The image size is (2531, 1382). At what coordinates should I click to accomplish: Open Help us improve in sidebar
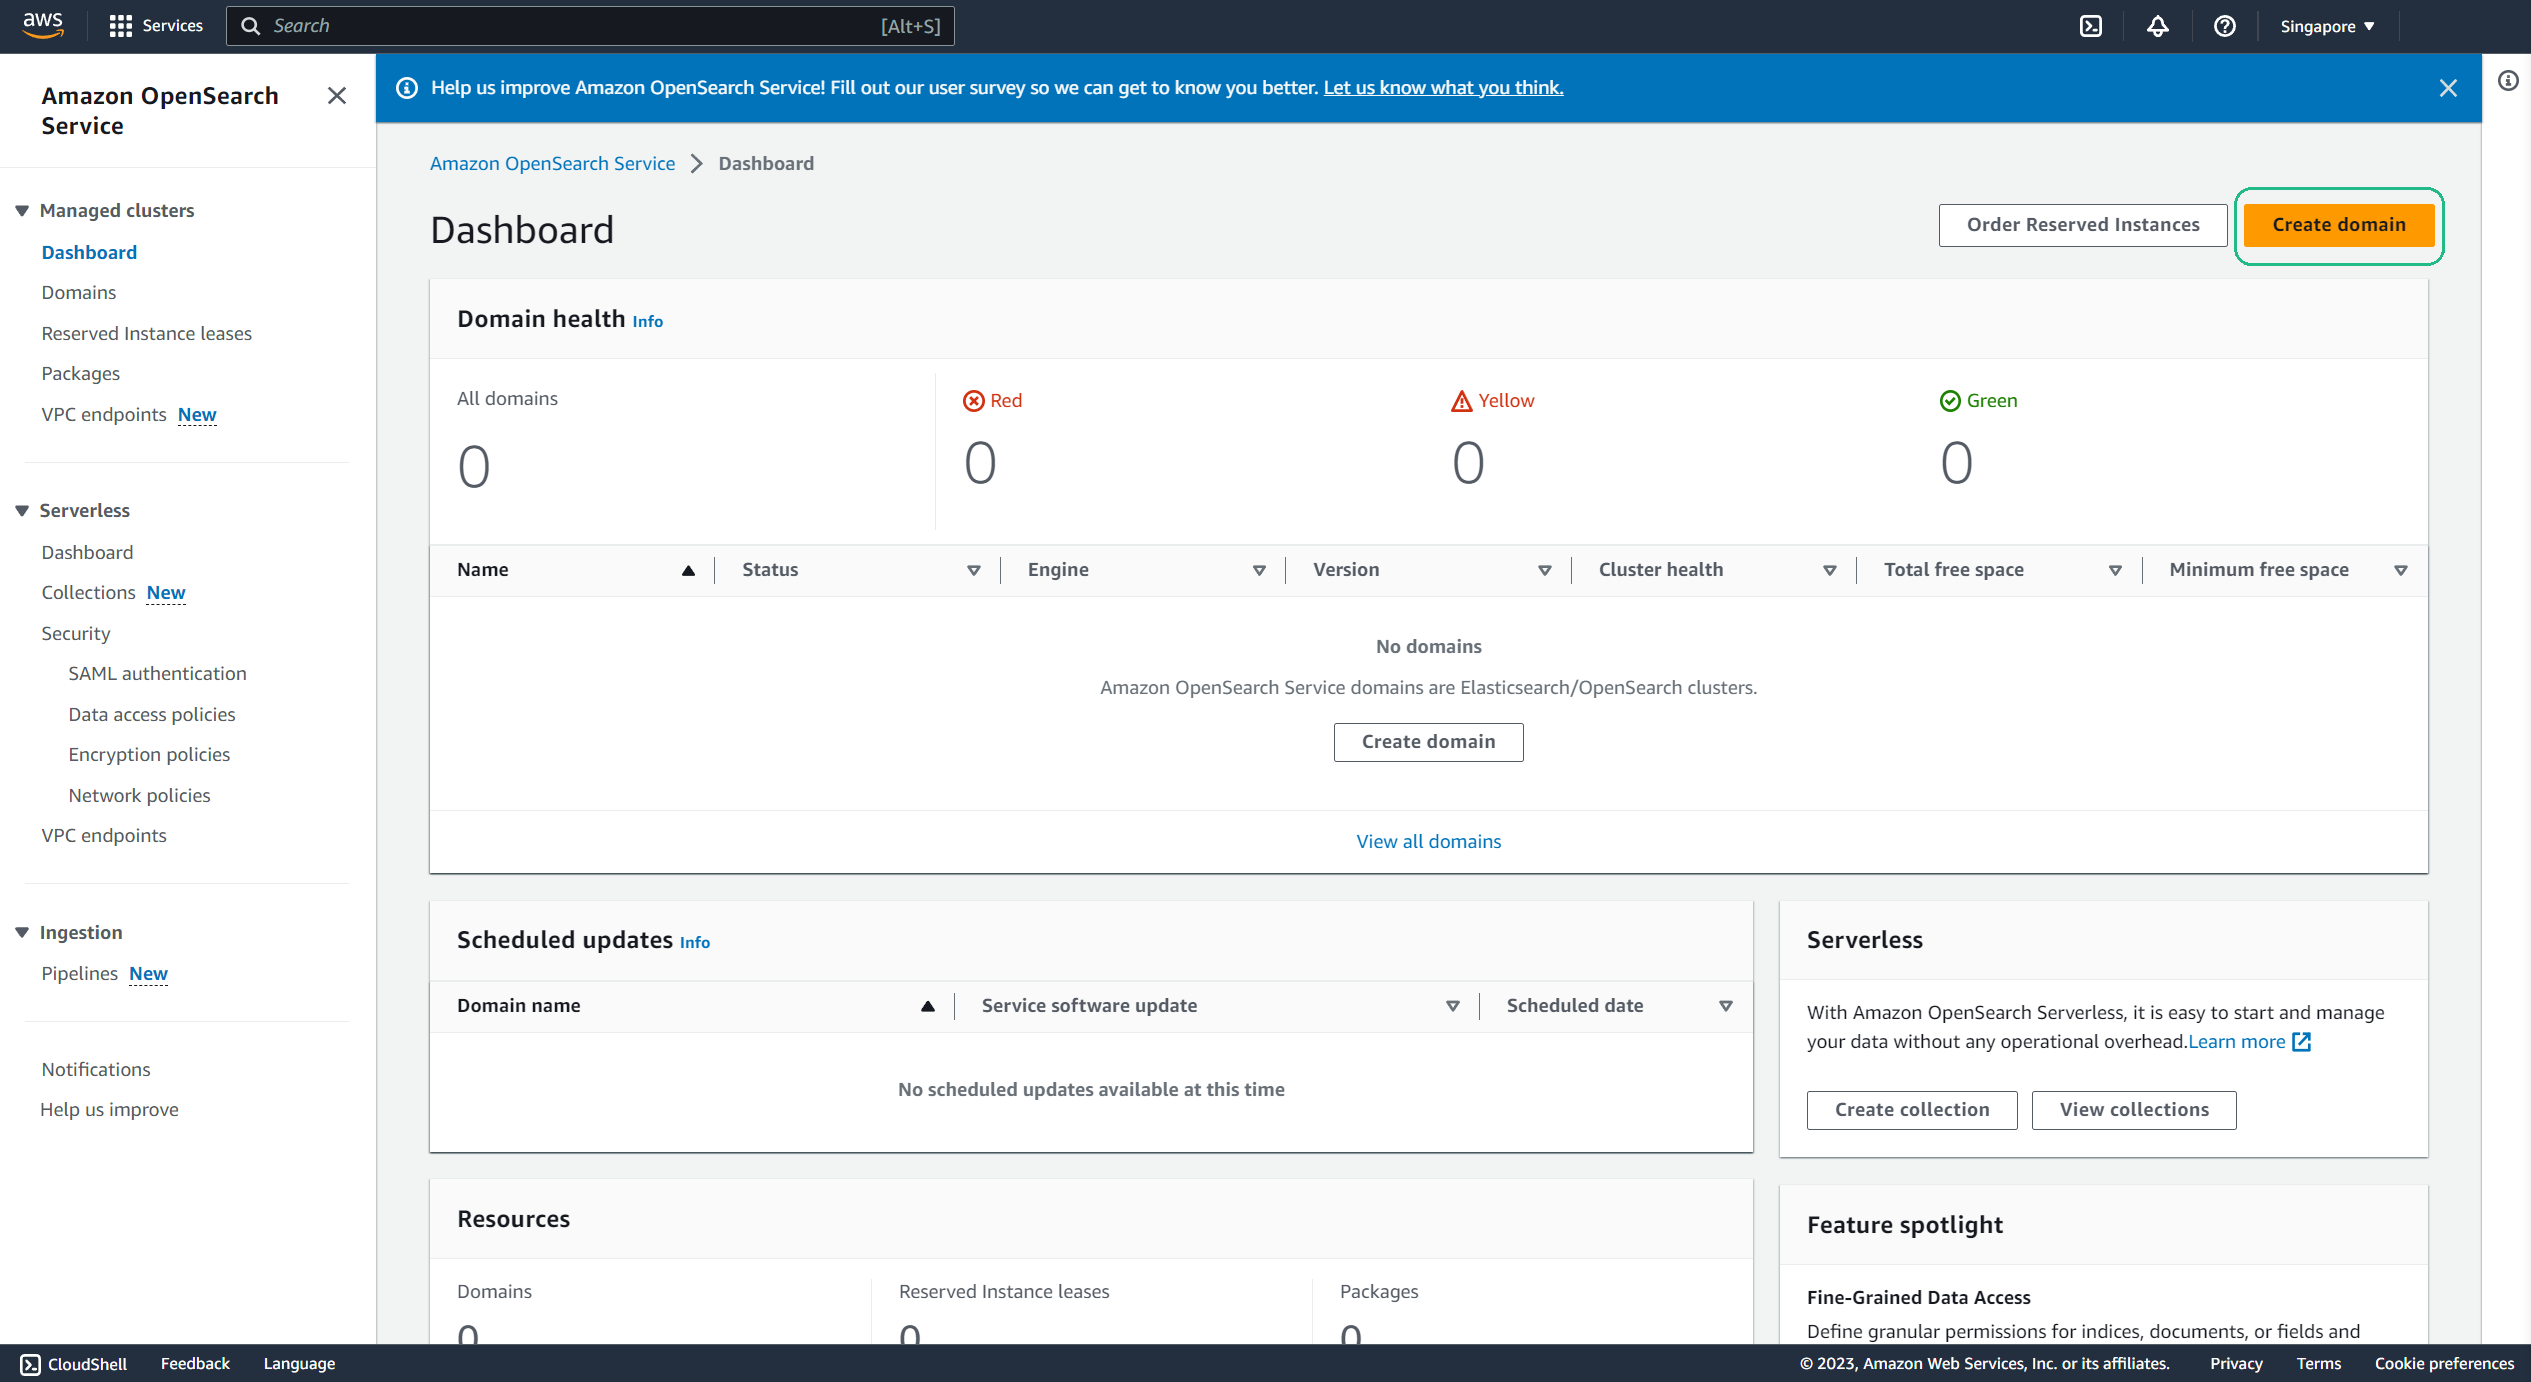[x=109, y=1110]
